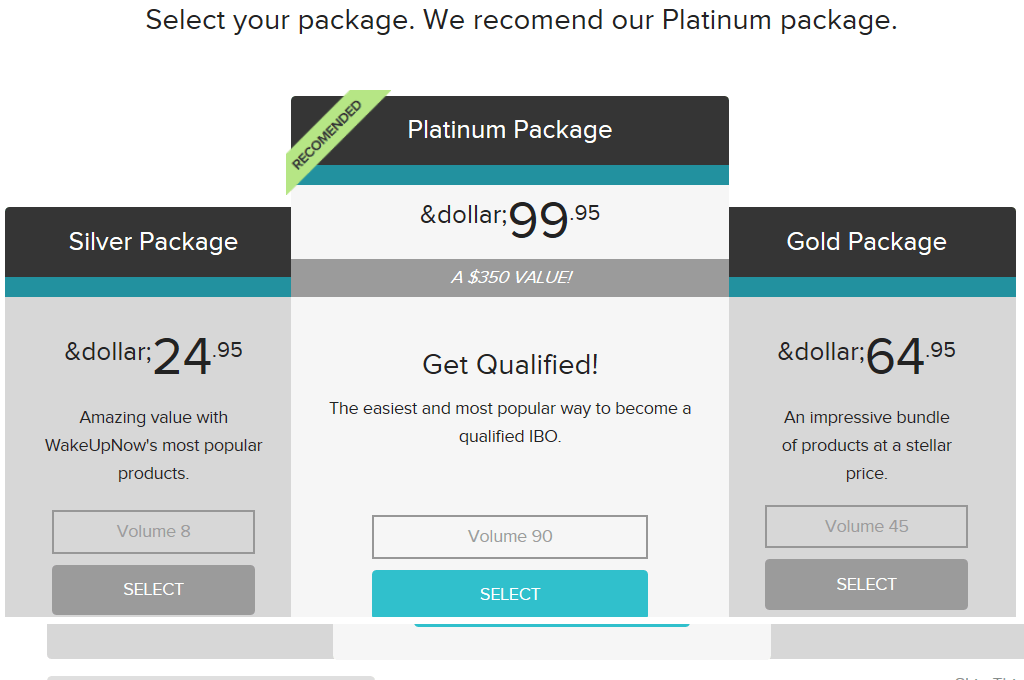Click the Volume 8 input field

(153, 532)
